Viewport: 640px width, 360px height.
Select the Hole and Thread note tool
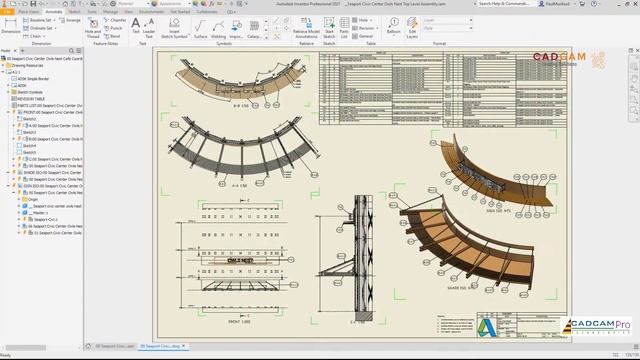[93, 28]
